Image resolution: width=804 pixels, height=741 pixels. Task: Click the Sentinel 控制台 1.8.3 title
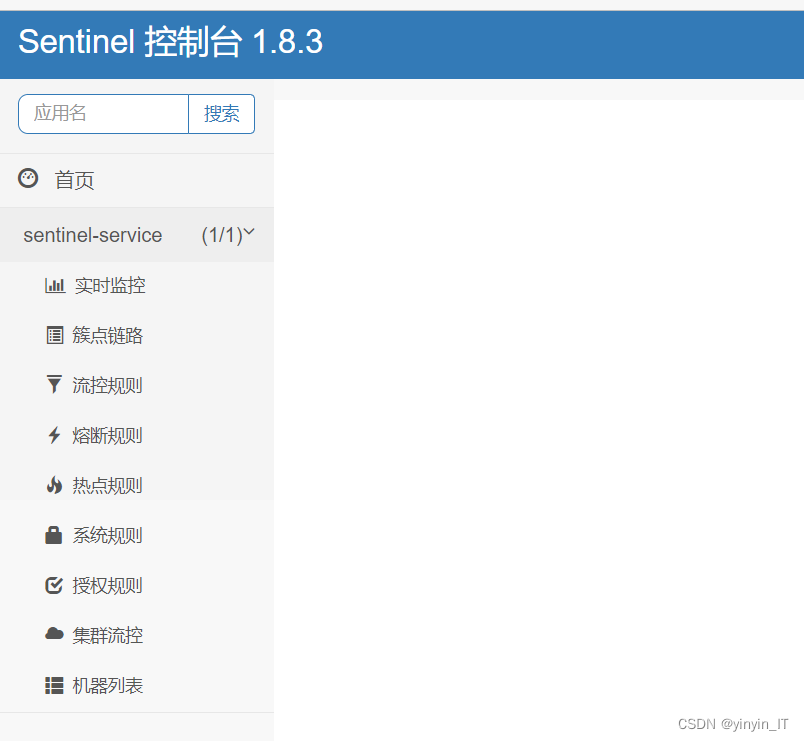(171, 42)
